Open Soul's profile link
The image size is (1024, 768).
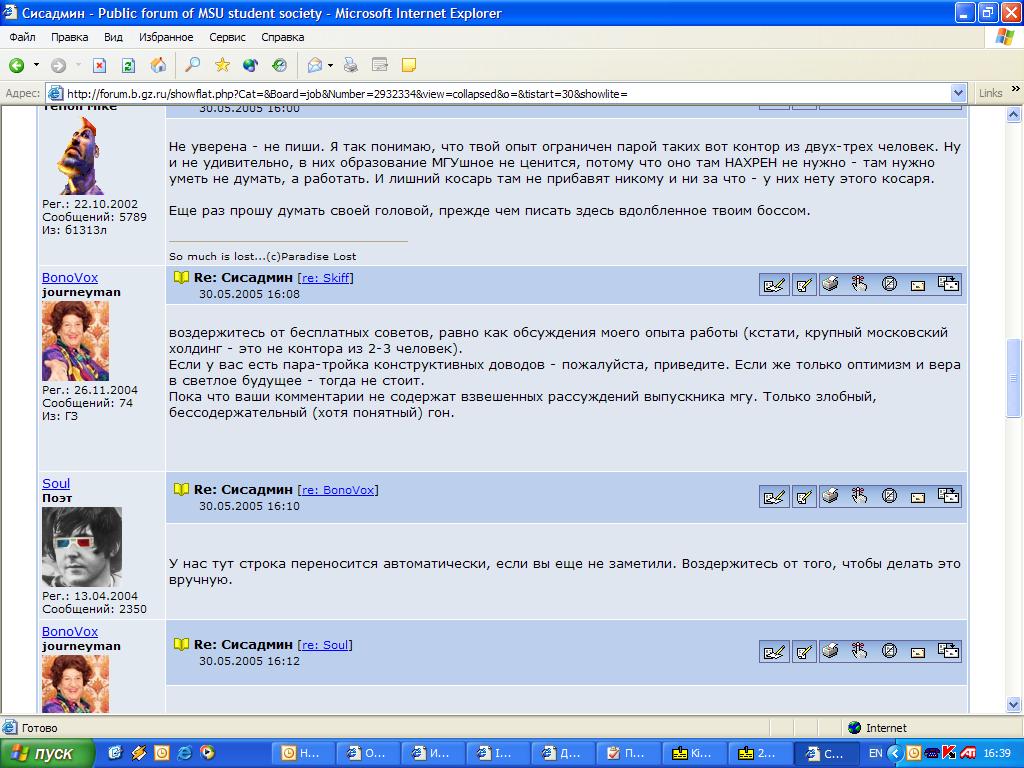[x=56, y=484]
